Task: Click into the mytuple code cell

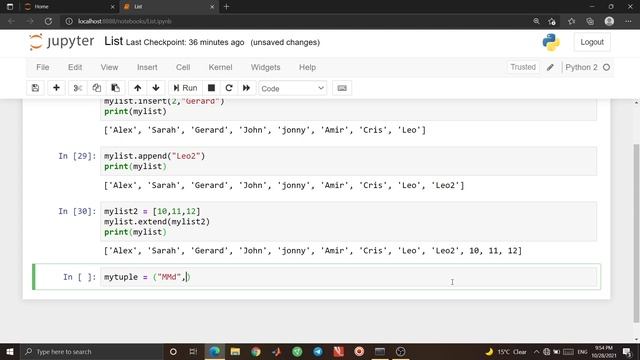Action: (x=349, y=277)
